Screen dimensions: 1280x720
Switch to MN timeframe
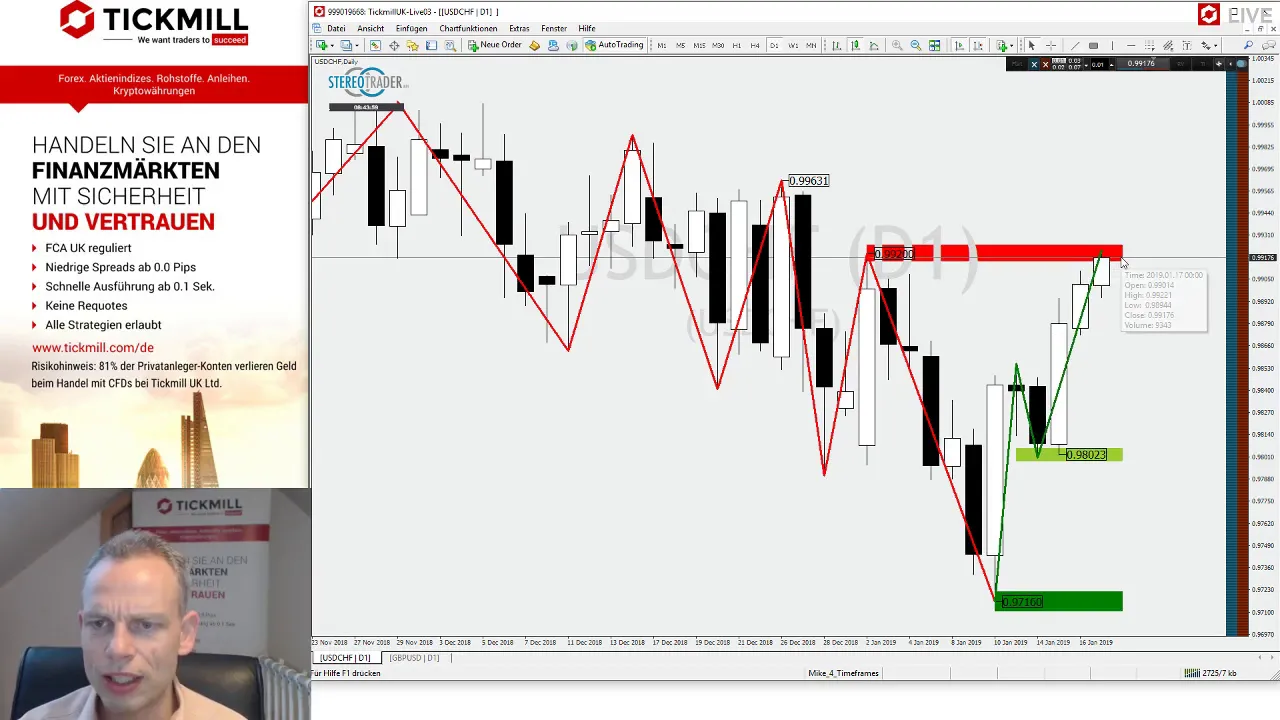[x=811, y=45]
